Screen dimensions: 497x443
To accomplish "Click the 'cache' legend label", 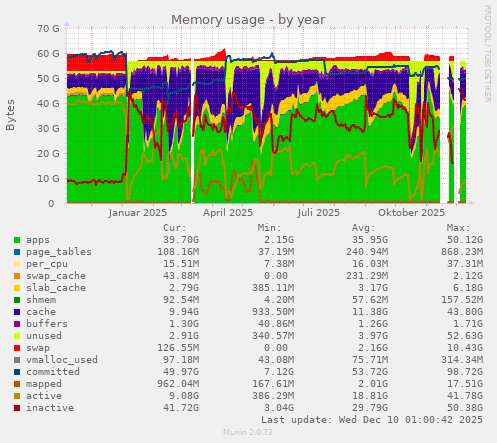I will pyautogui.click(x=41, y=312).
